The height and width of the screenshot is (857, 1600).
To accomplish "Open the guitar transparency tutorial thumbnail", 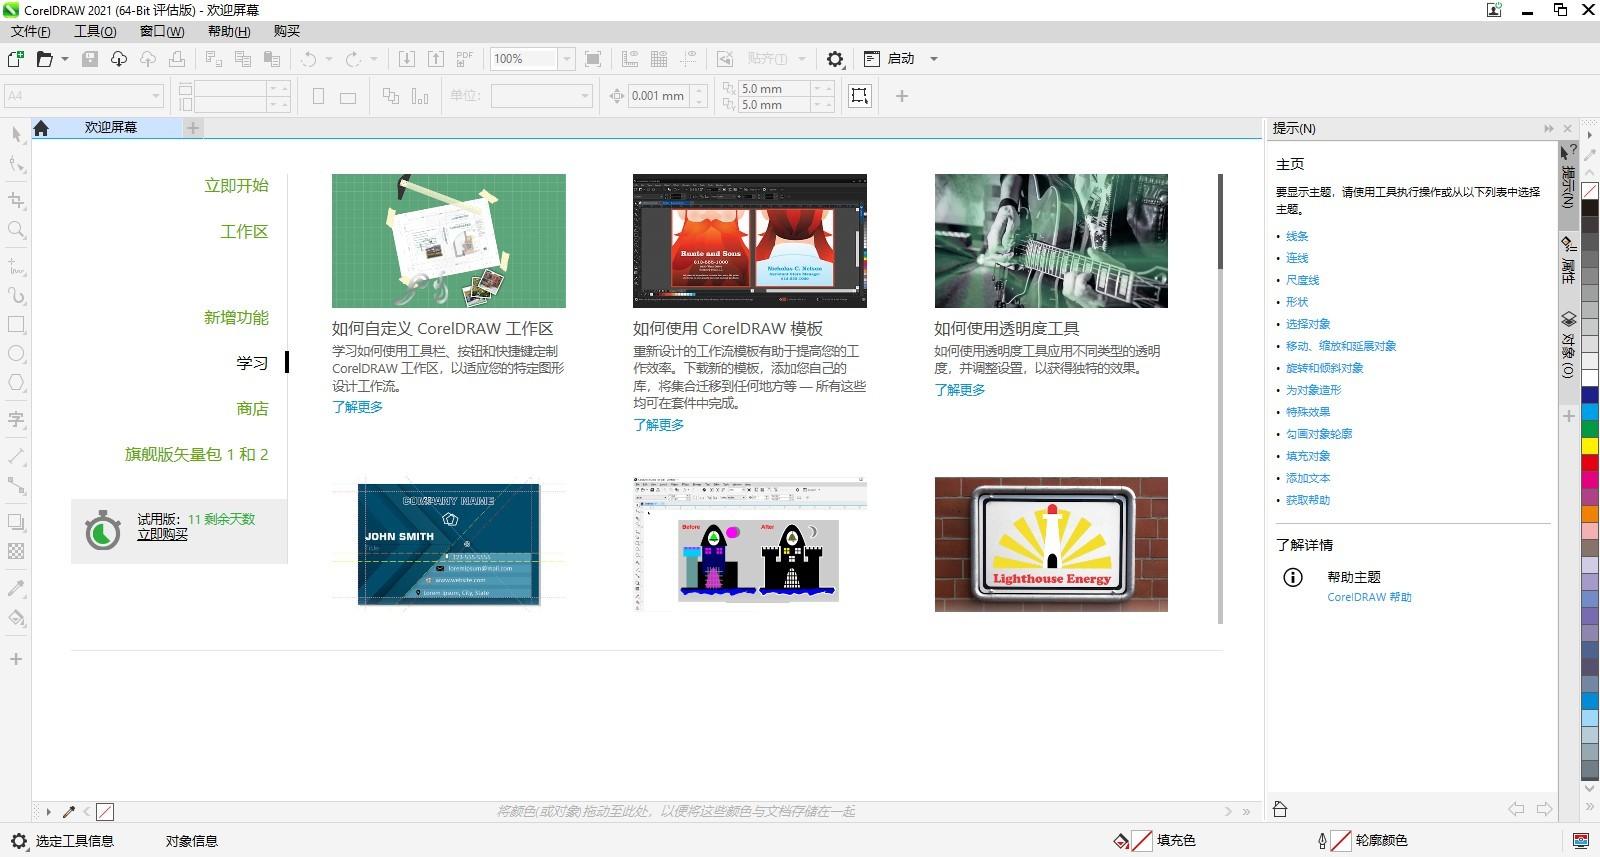I will pyautogui.click(x=1051, y=241).
